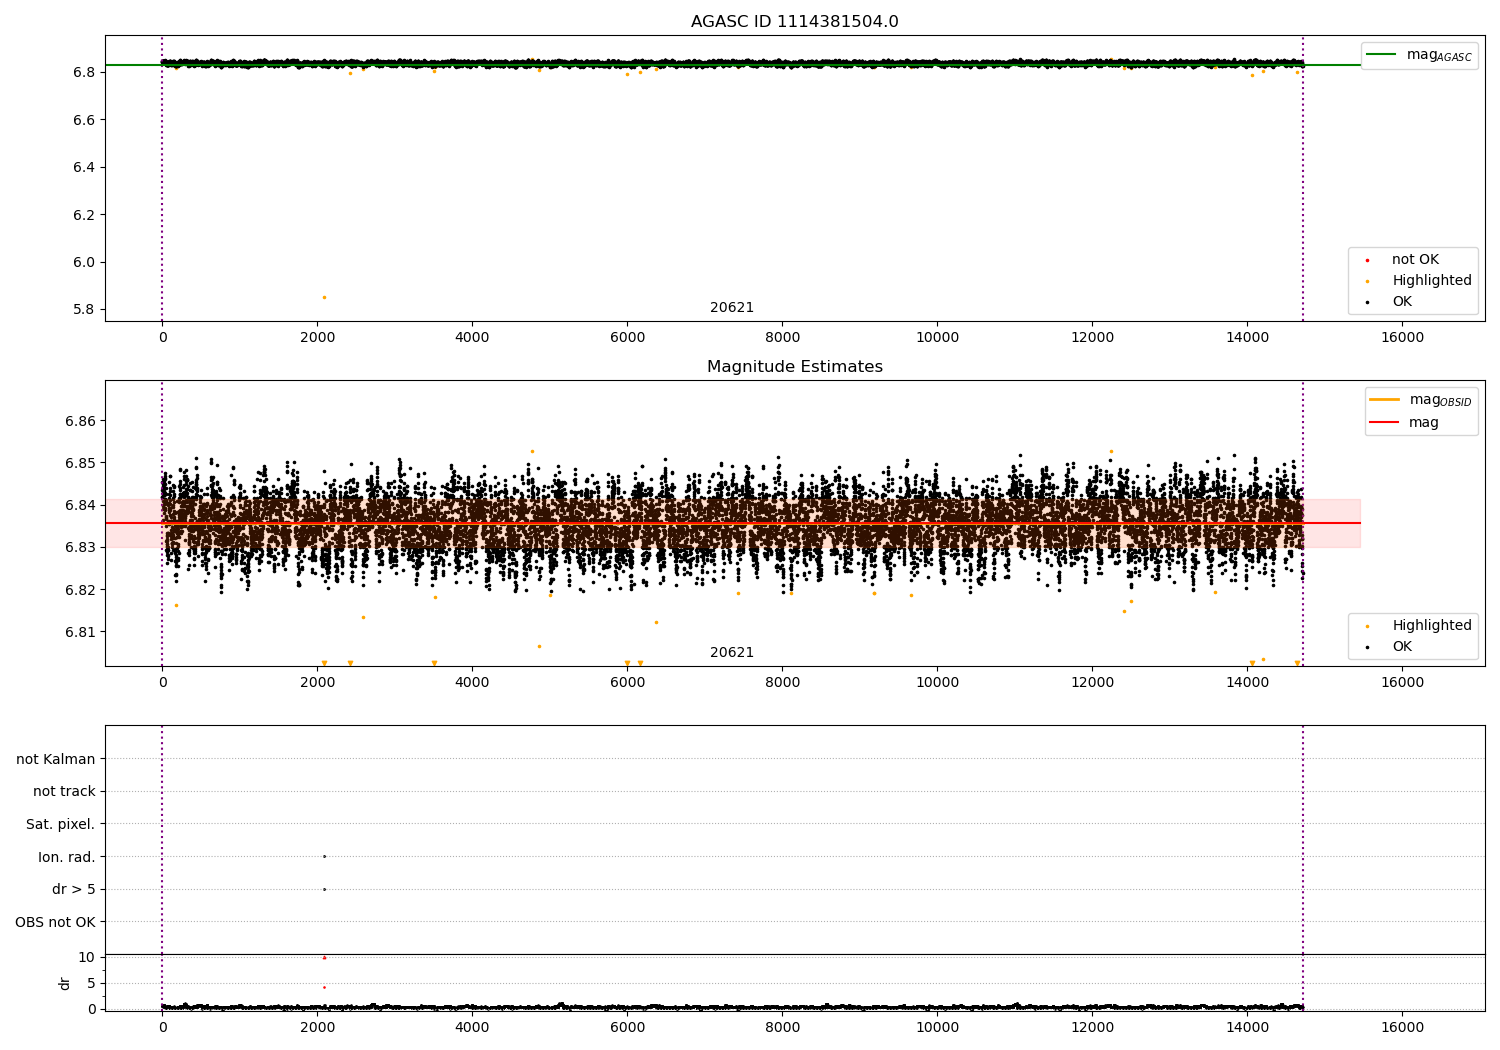The height and width of the screenshot is (1050, 1500).
Task: Click the '5' tick on the dr axis
Action: [x=91, y=983]
